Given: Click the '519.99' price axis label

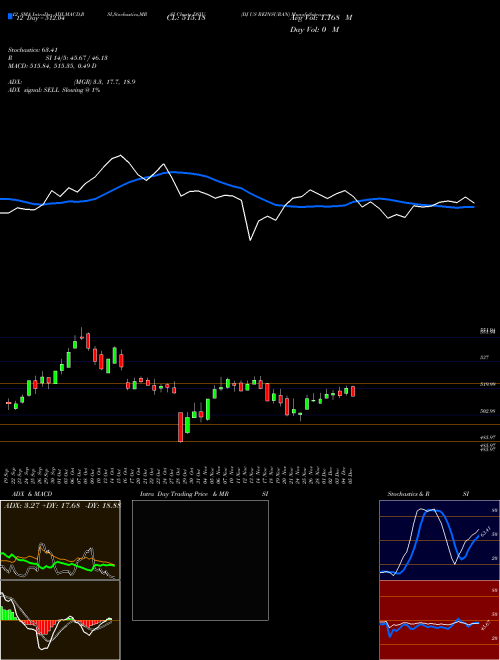Looking at the screenshot, I should pos(488,384).
